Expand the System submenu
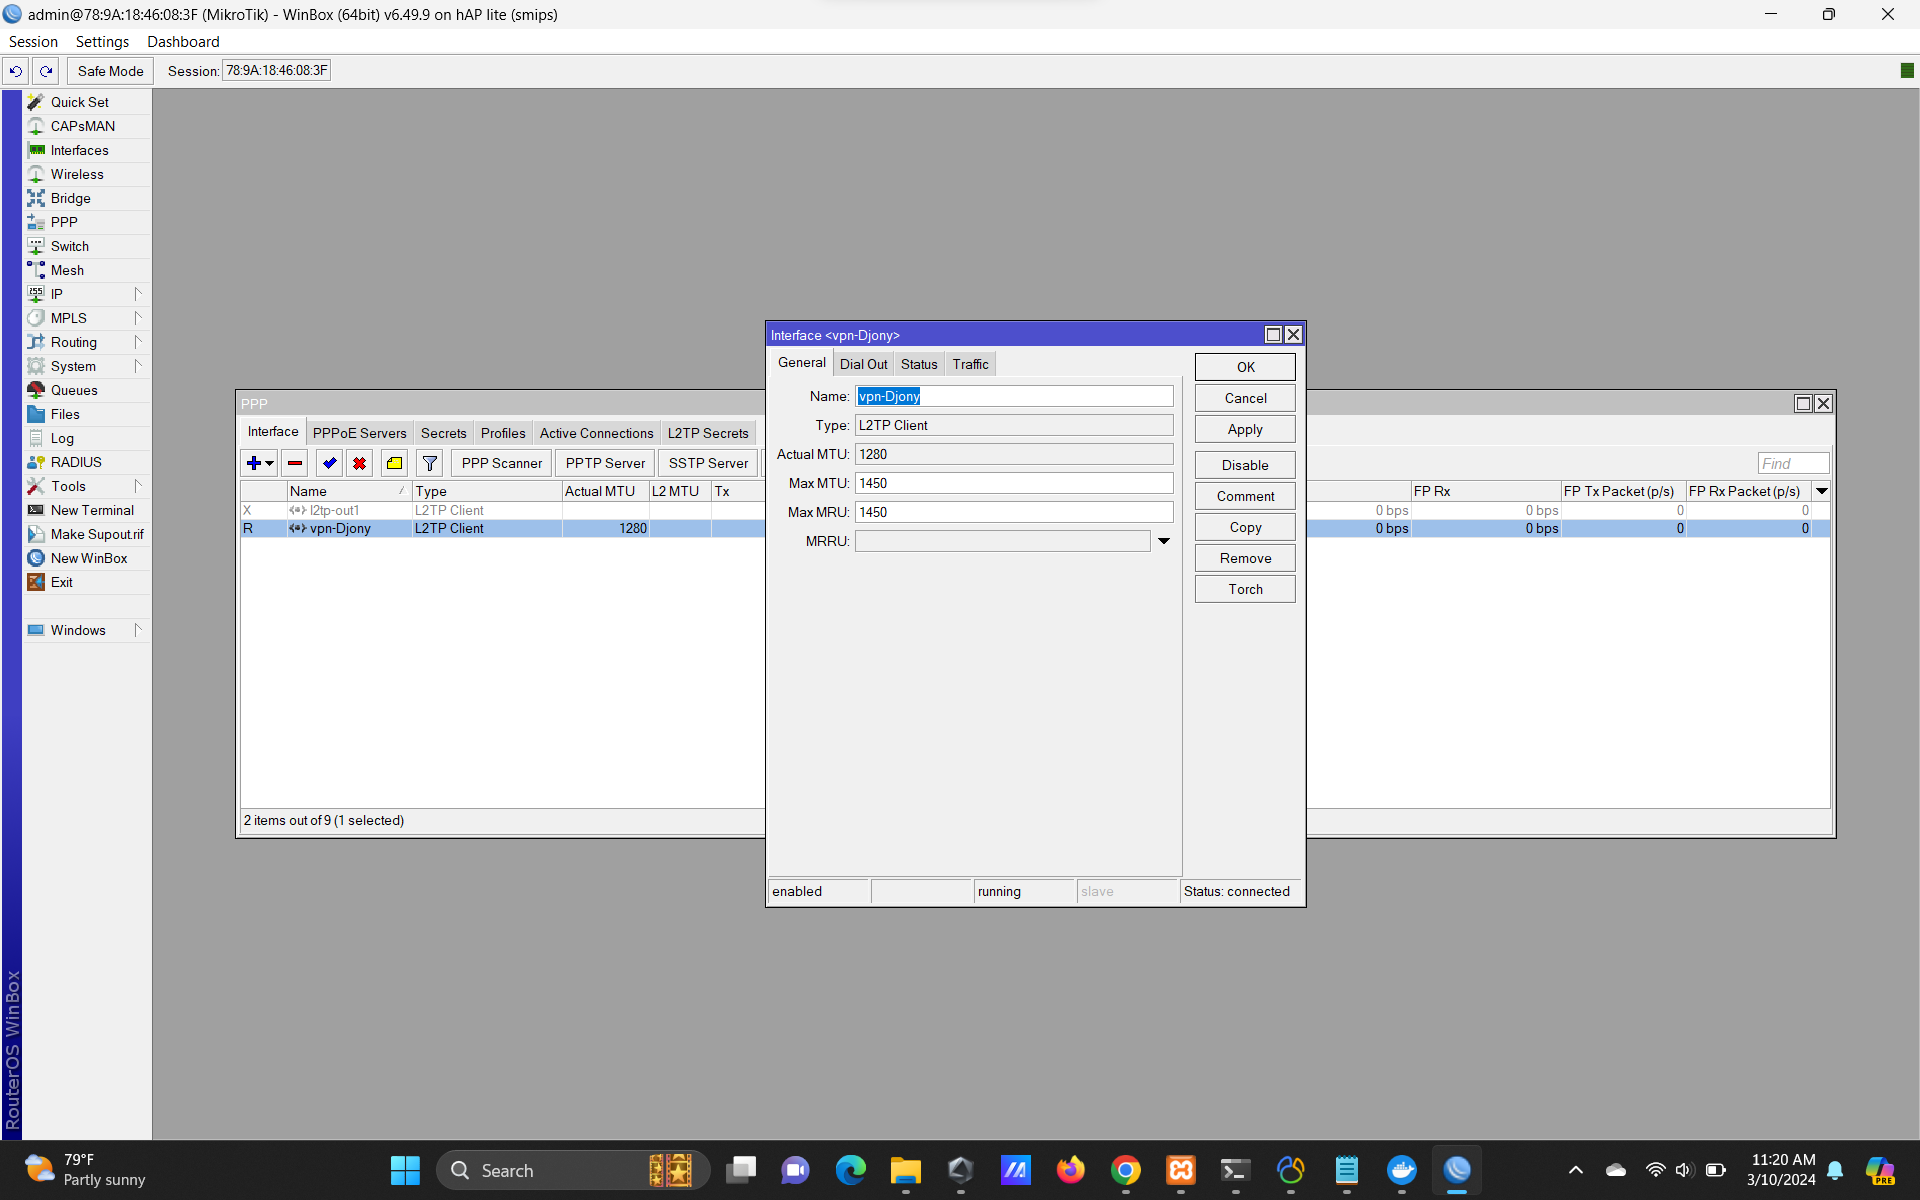 click(138, 366)
